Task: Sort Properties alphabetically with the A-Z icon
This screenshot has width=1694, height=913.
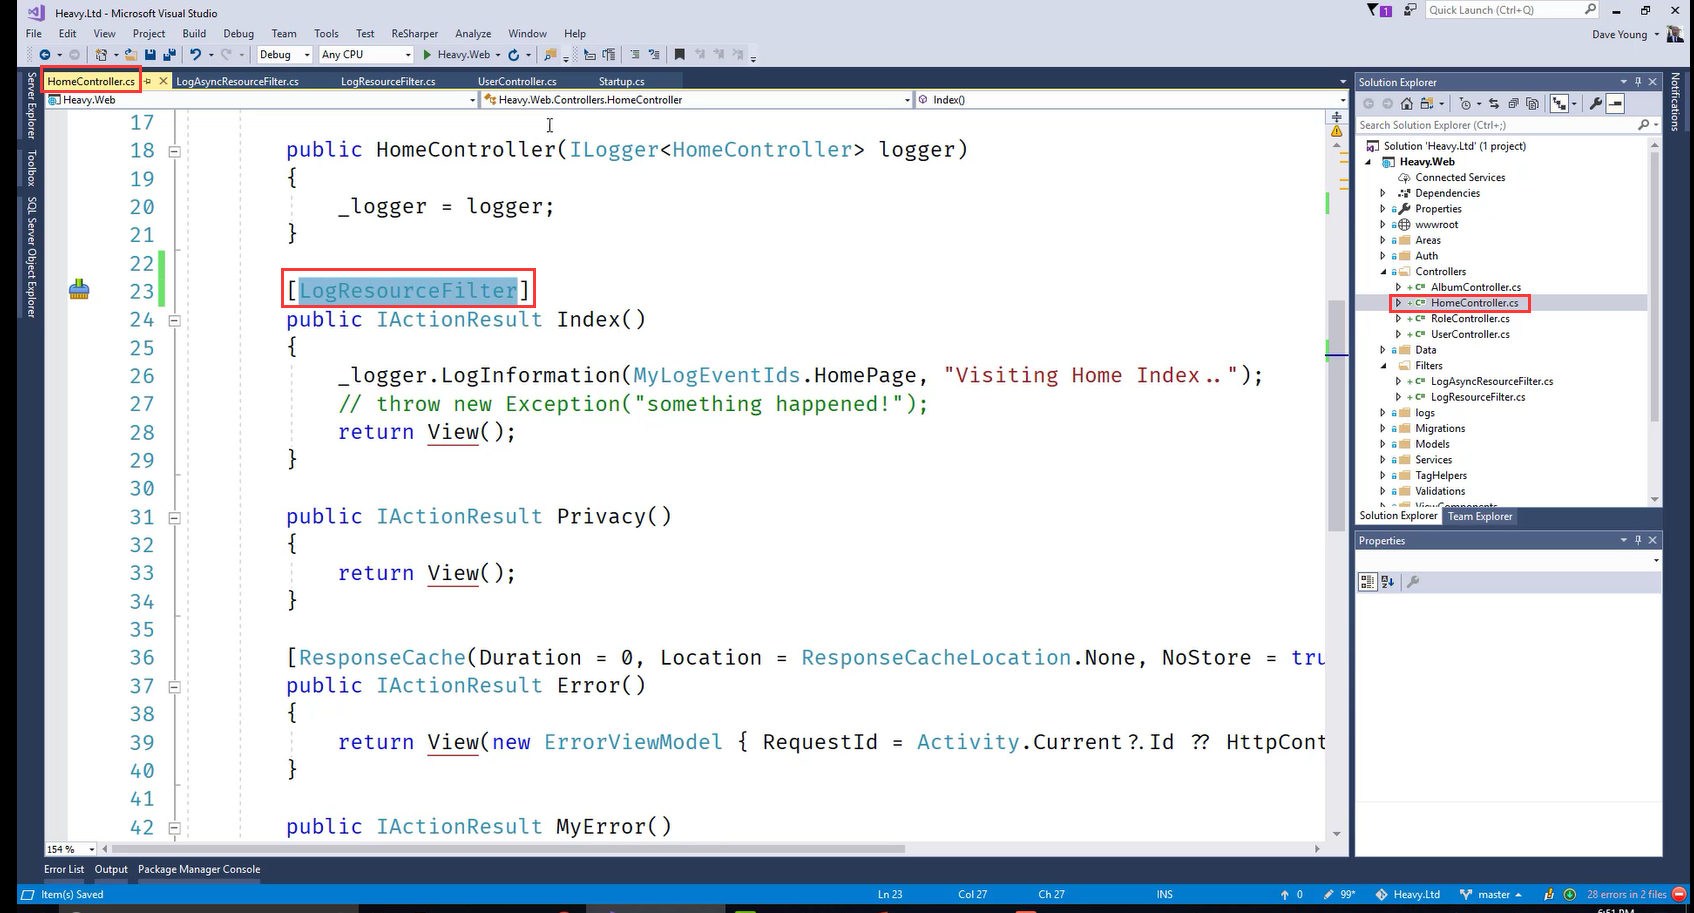Action: tap(1388, 582)
